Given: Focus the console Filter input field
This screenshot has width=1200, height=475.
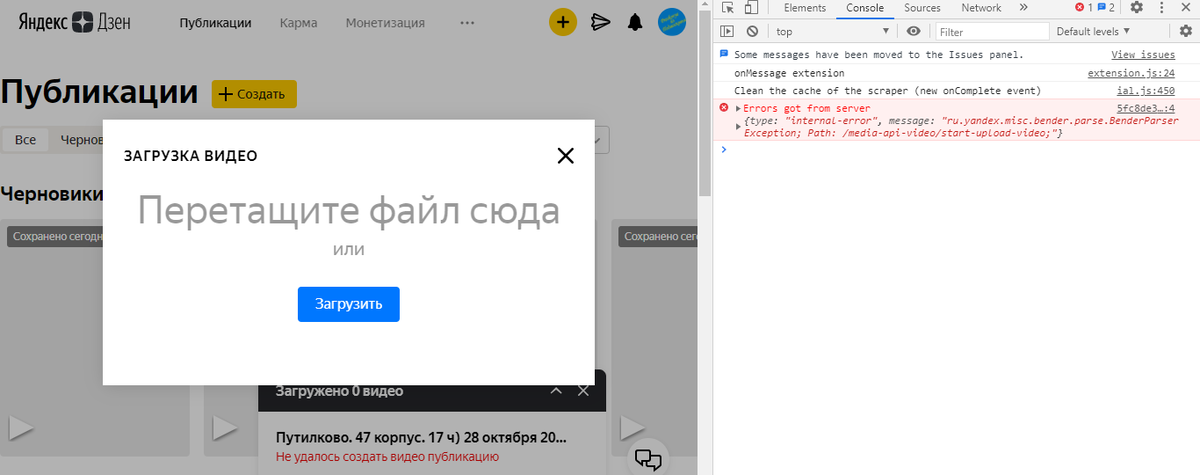Looking at the screenshot, I should click(x=992, y=31).
